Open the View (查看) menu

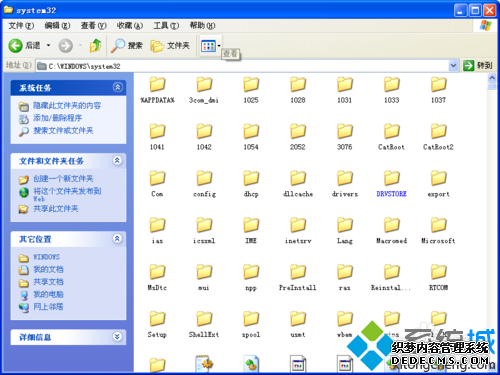[93, 26]
